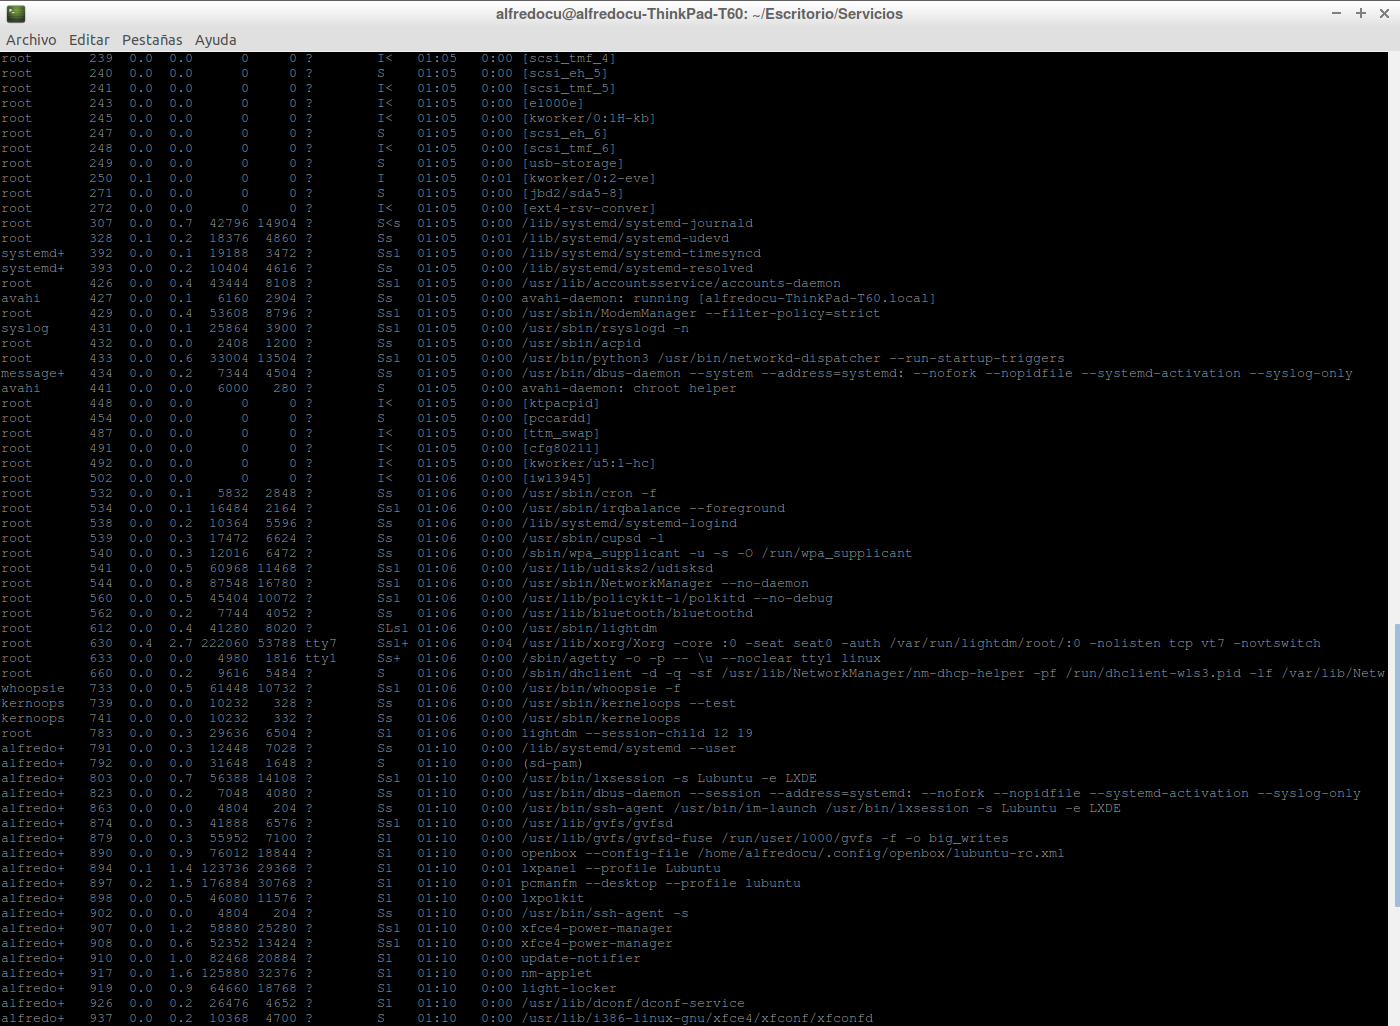Click the /sbin/agetty command line

pos(701,659)
